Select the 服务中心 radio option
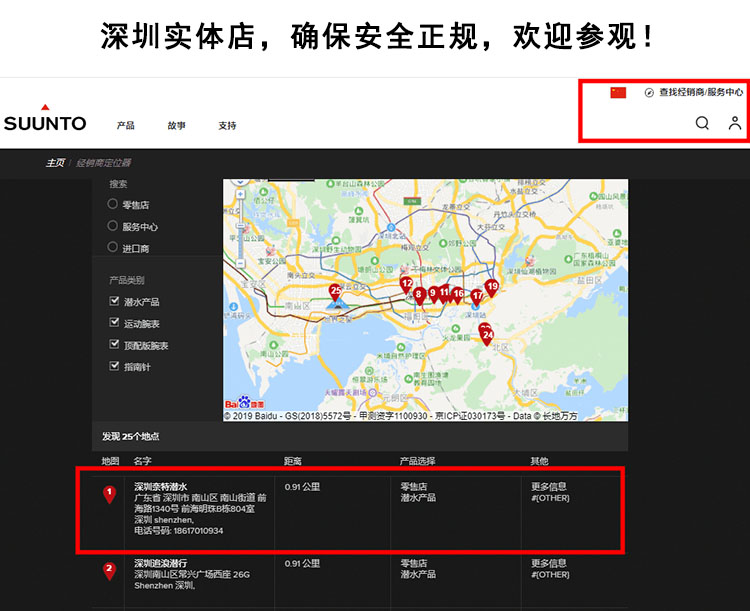Screen dimensions: 750x611 click(x=112, y=225)
